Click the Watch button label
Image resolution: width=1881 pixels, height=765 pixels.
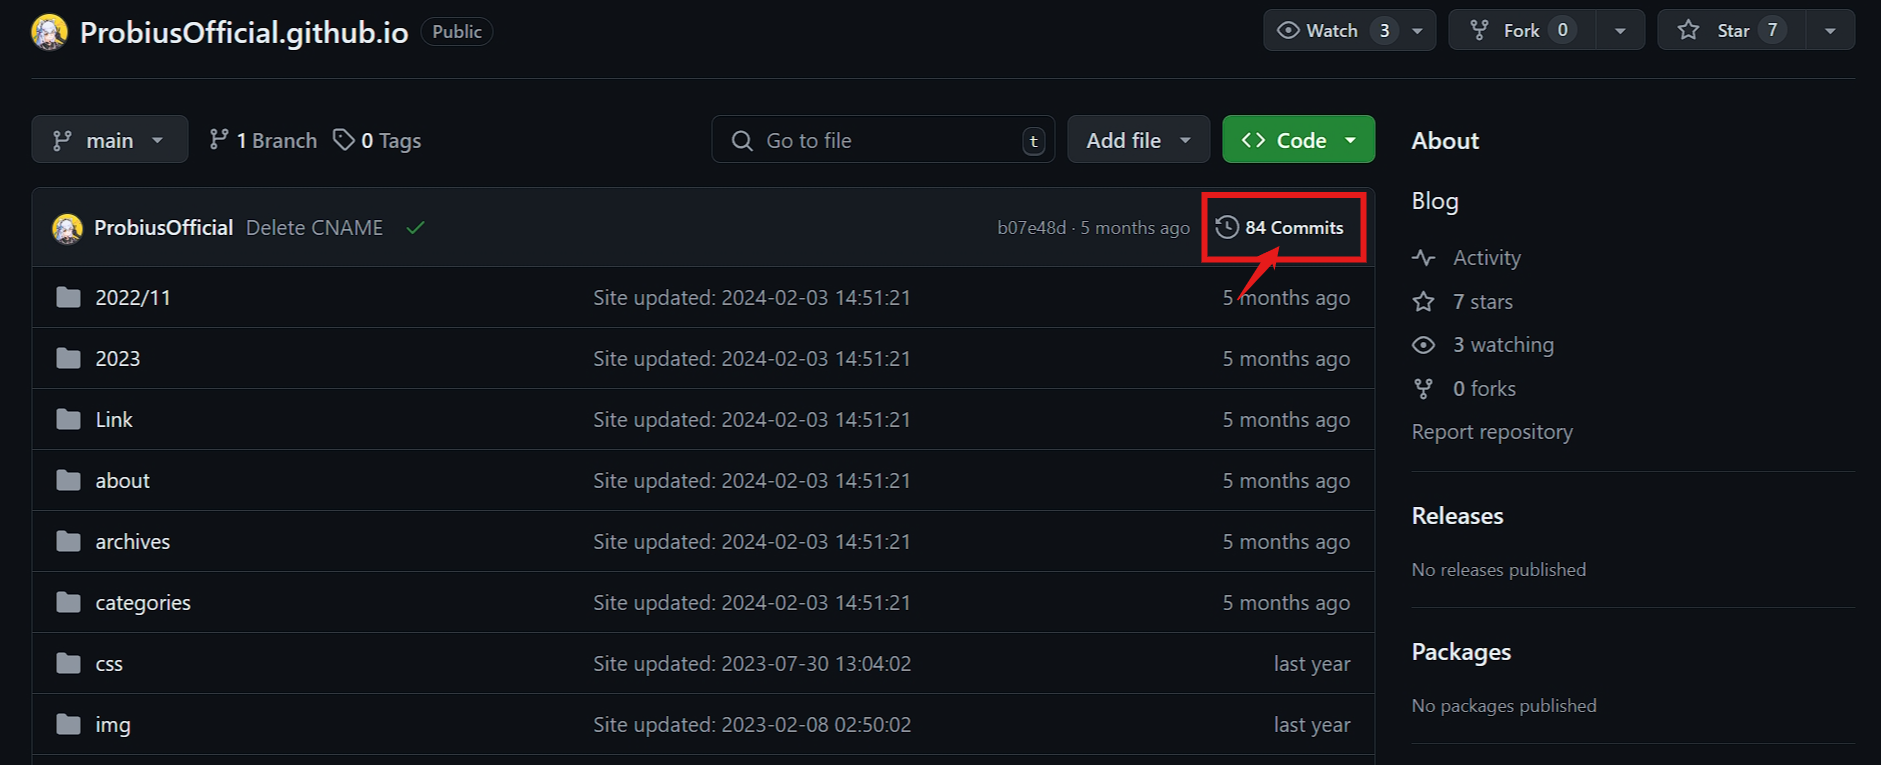[1332, 31]
